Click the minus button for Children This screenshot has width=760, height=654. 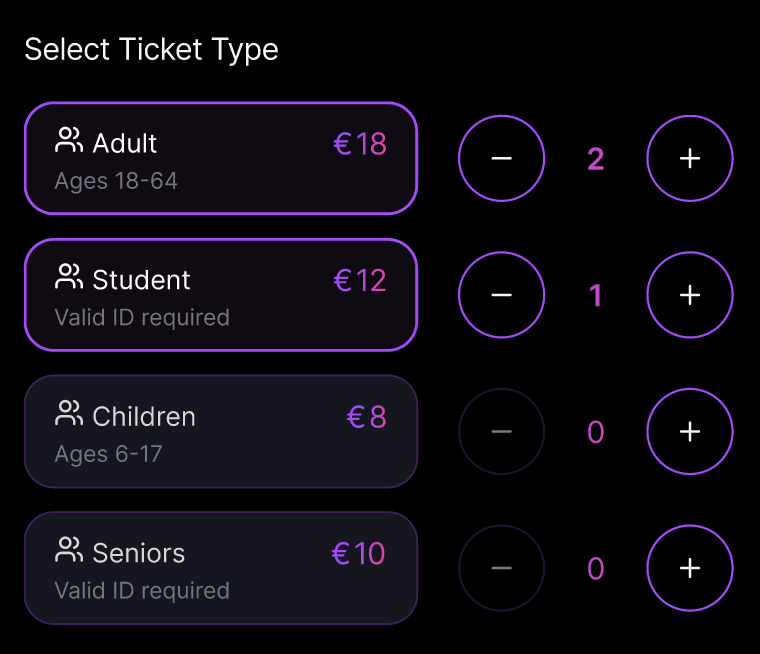pyautogui.click(x=502, y=432)
